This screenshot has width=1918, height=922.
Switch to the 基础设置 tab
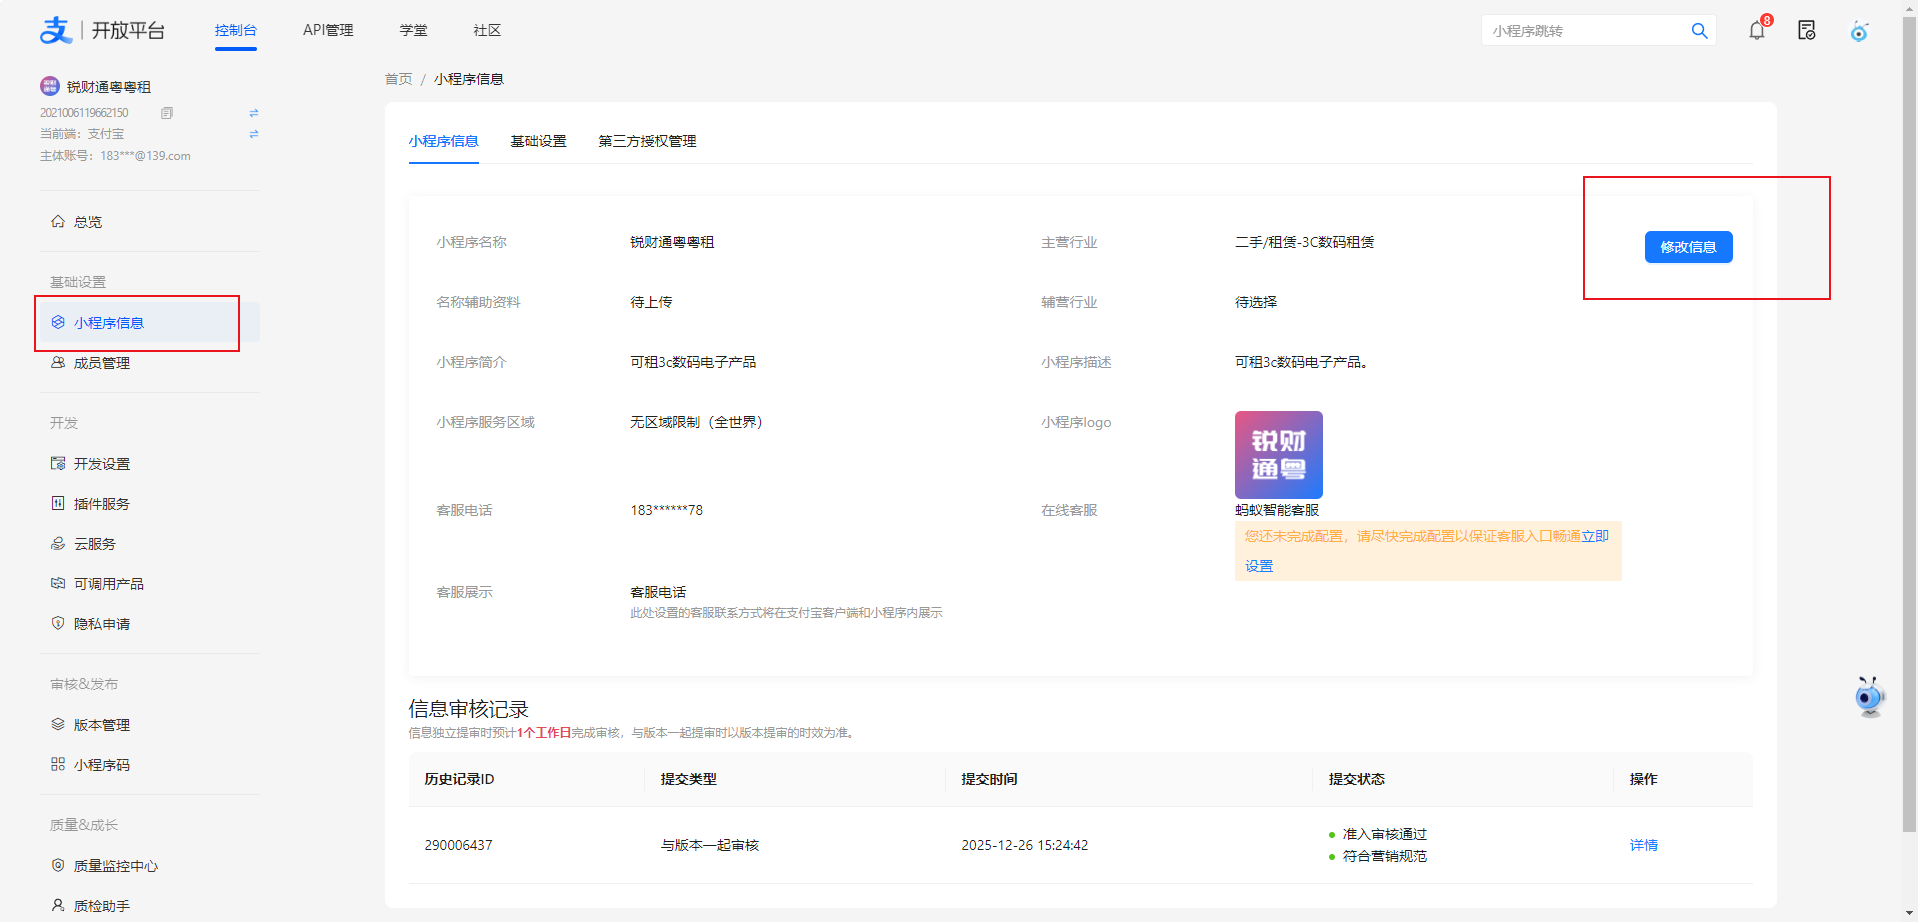538,141
